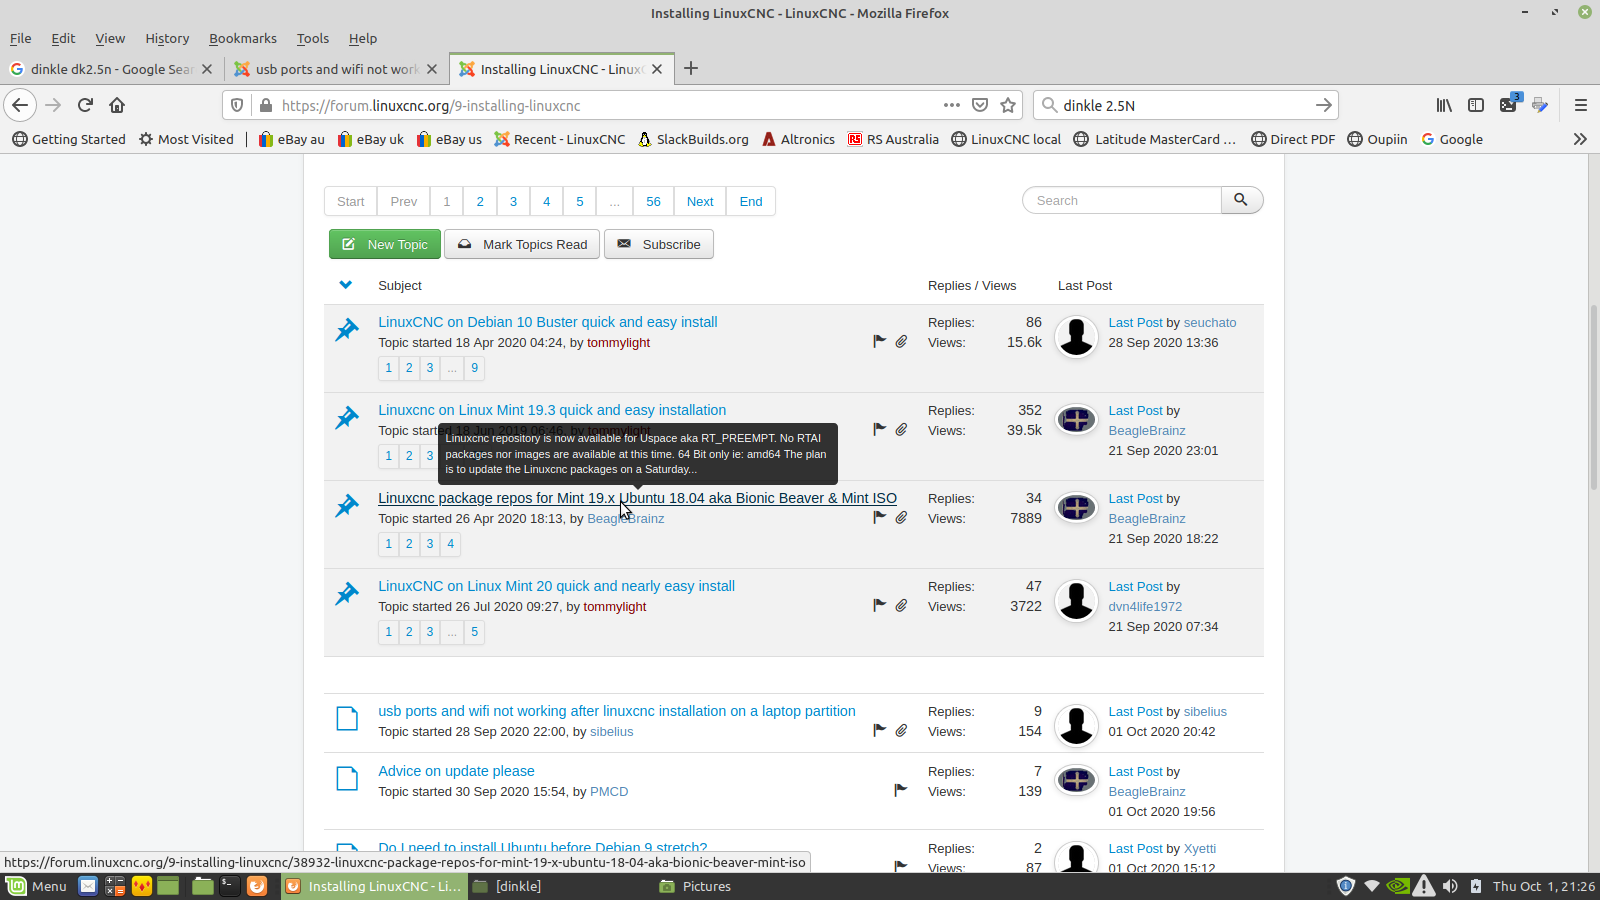Viewport: 1600px width, 900px height.
Task: Click the forum search magnifier button
Action: [1241, 200]
